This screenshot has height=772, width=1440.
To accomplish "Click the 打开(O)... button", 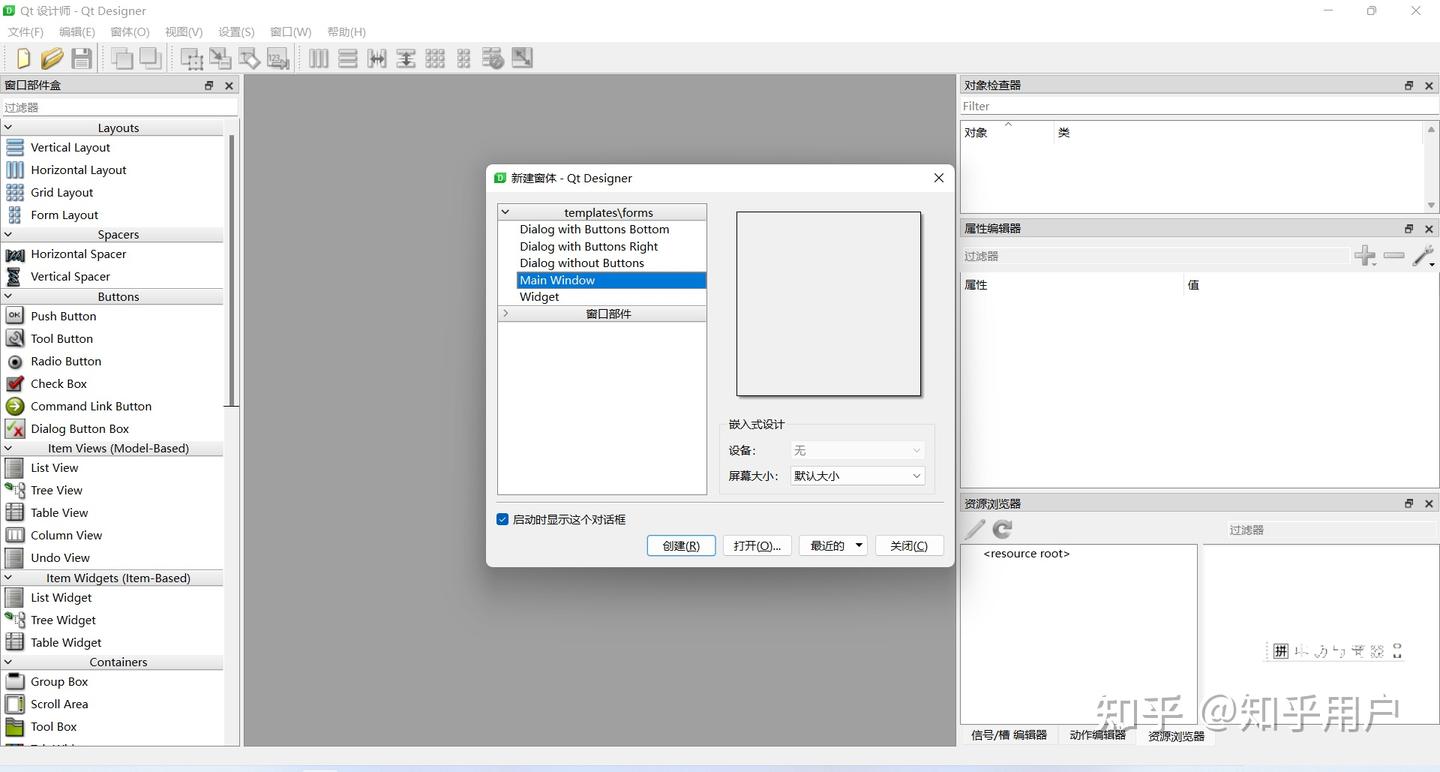I will point(757,545).
